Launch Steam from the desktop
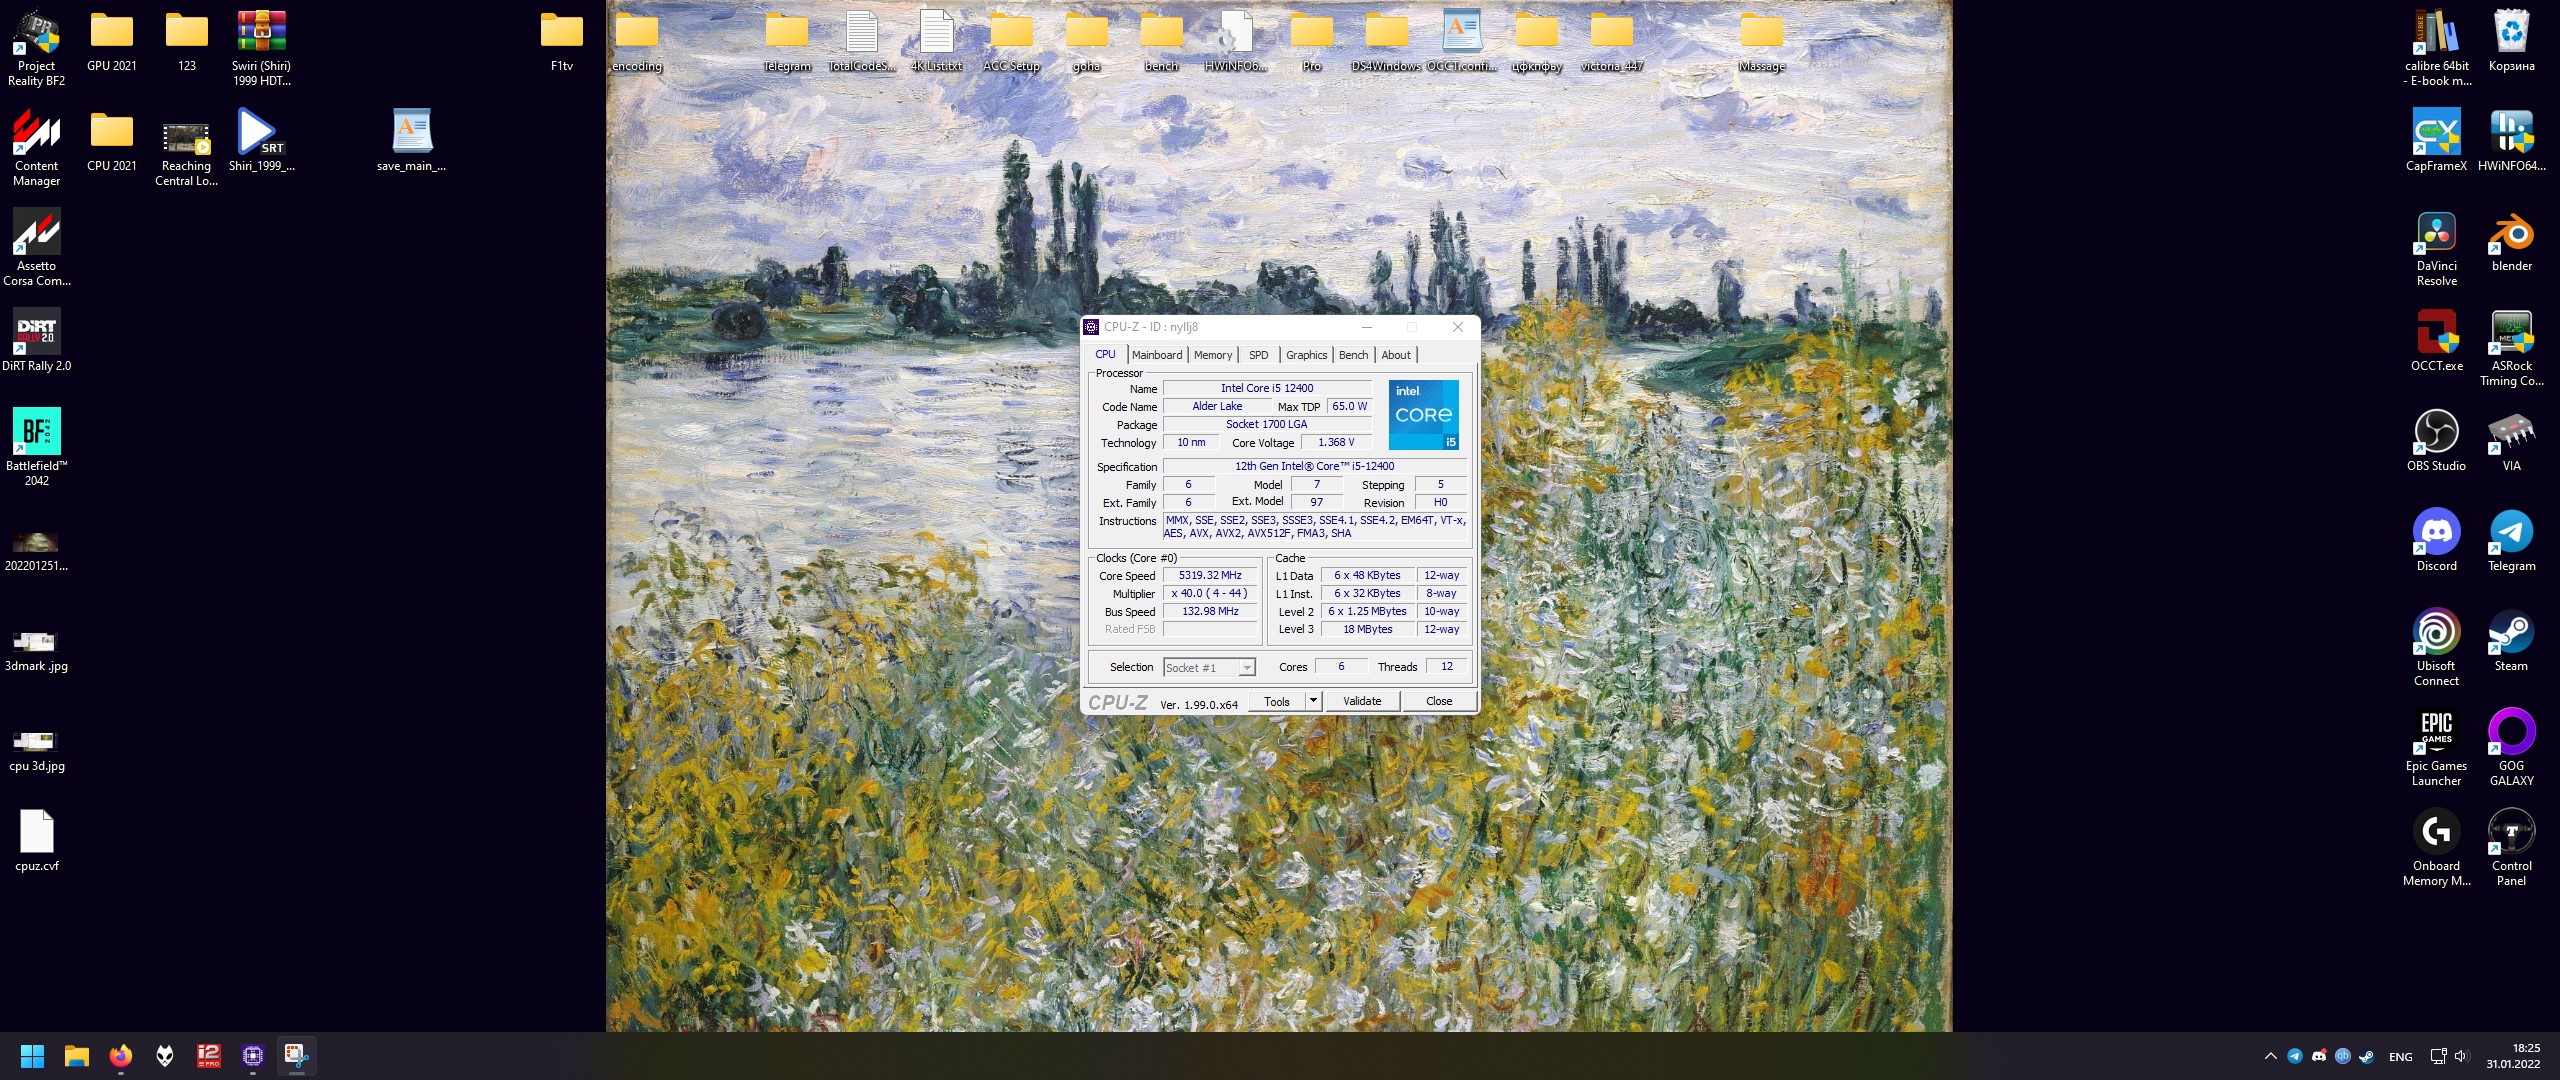 coord(2511,640)
